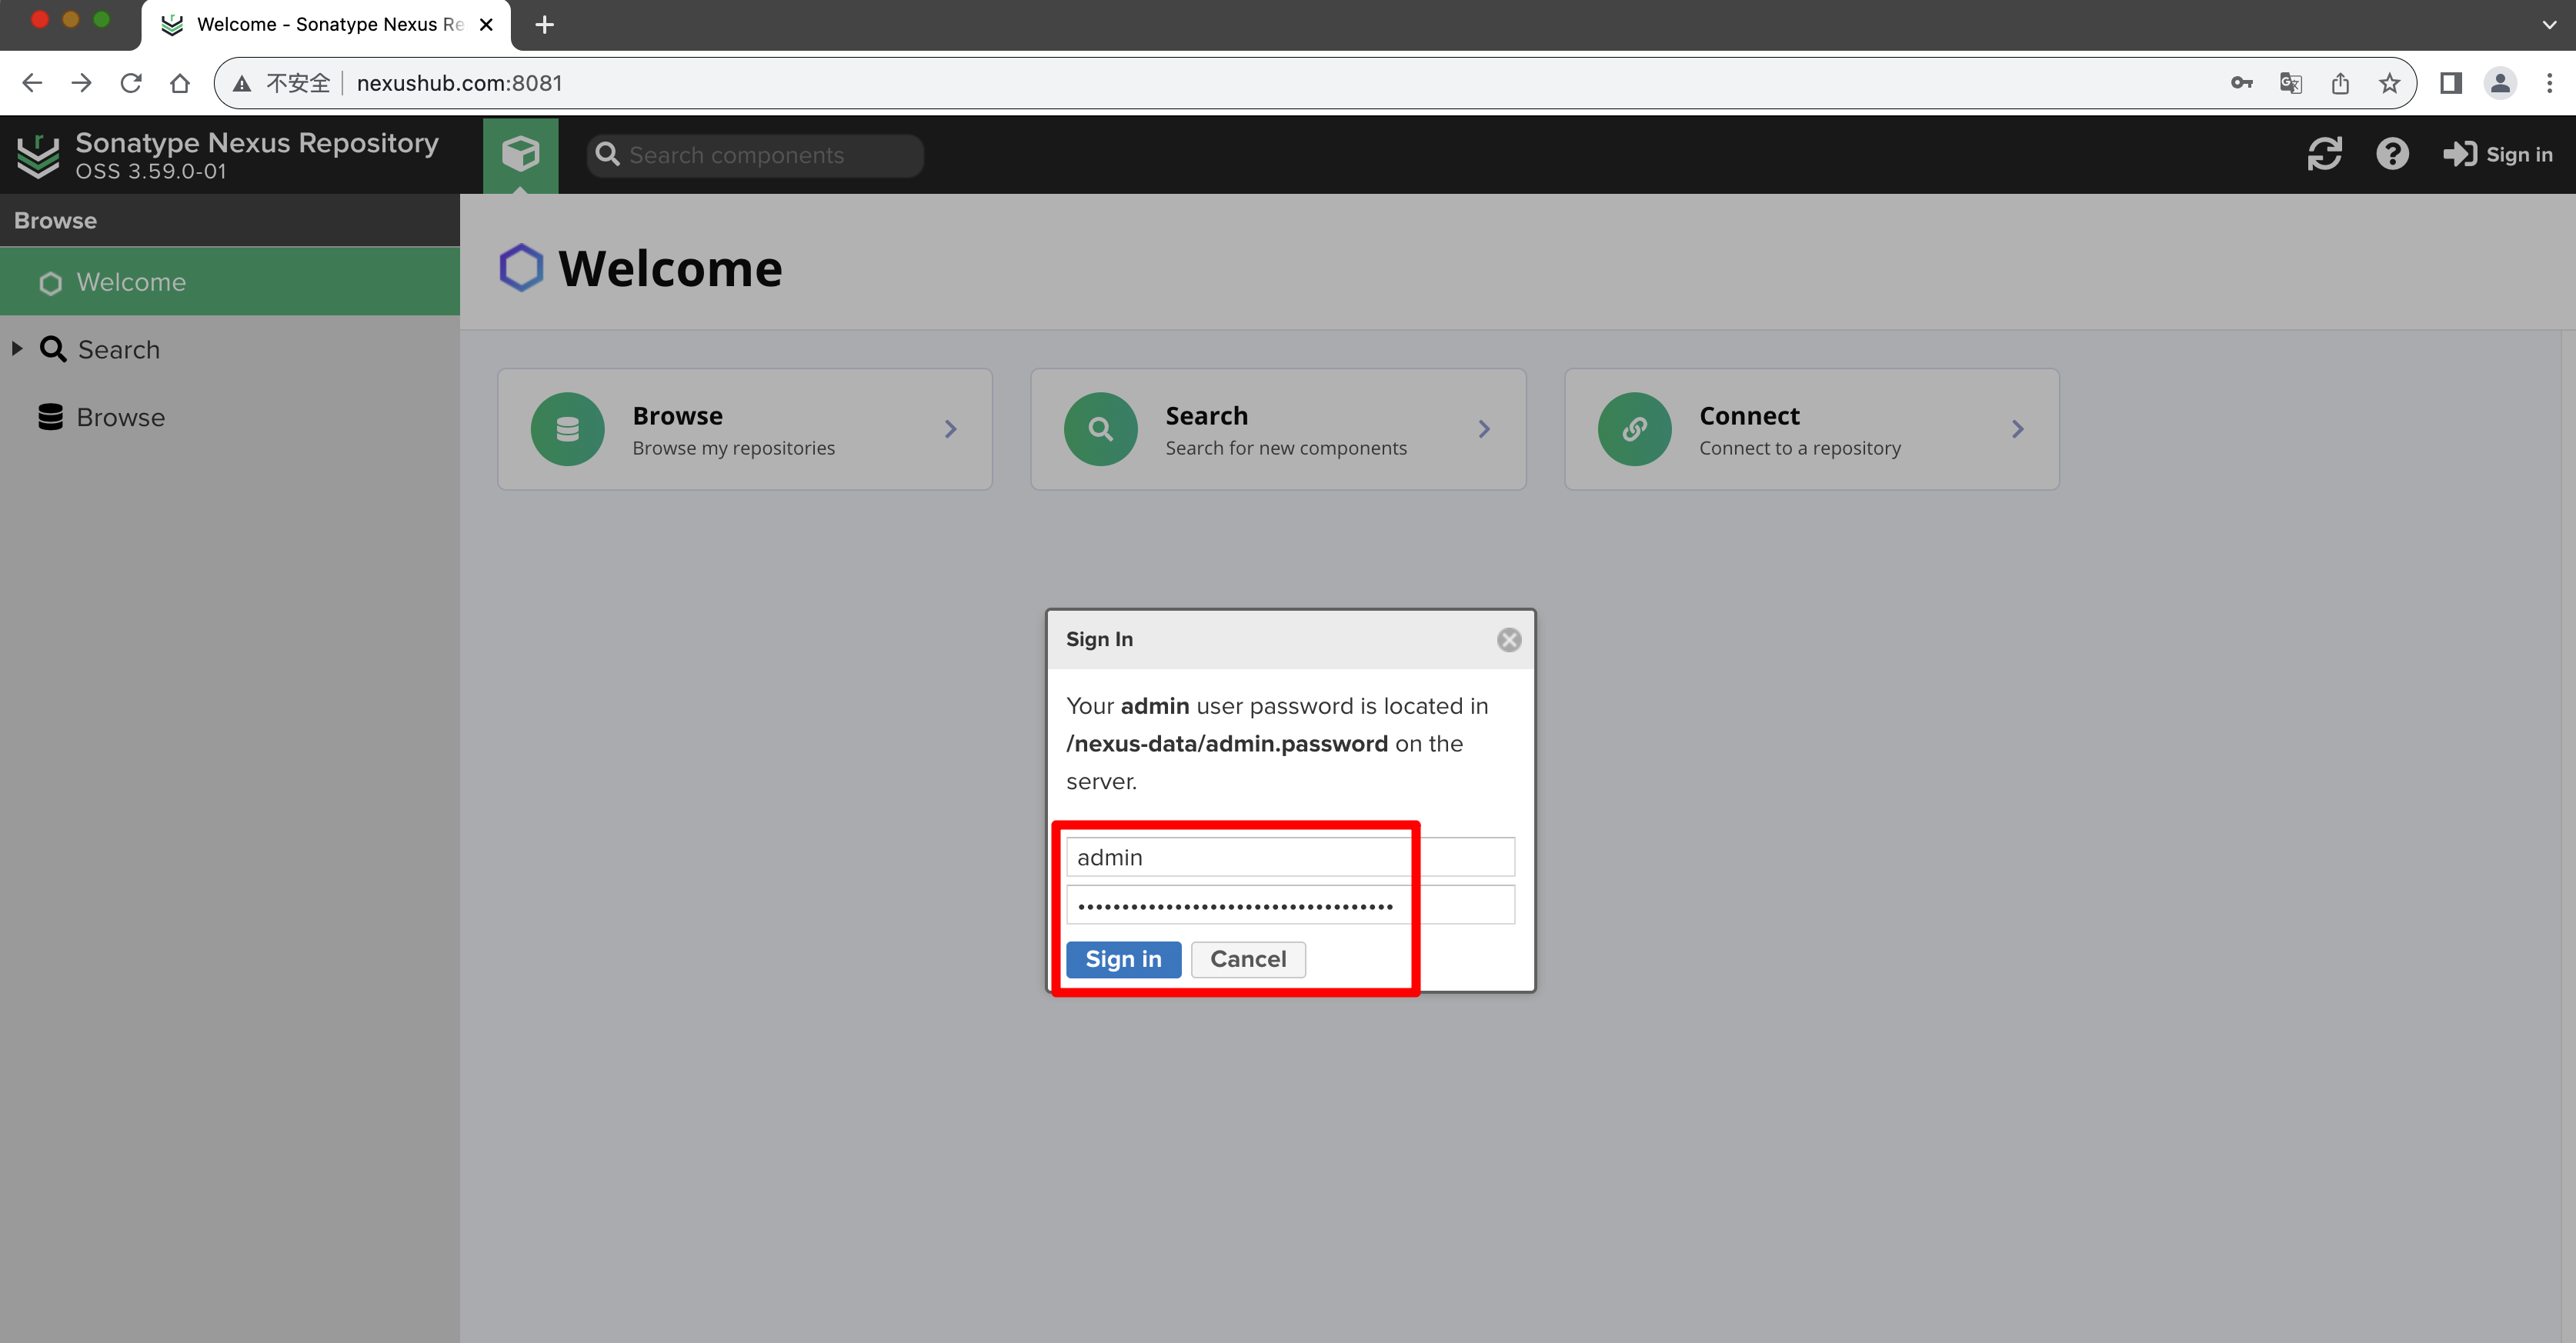Open the Browse my repositories card
This screenshot has width=2576, height=1343.
pos(745,429)
